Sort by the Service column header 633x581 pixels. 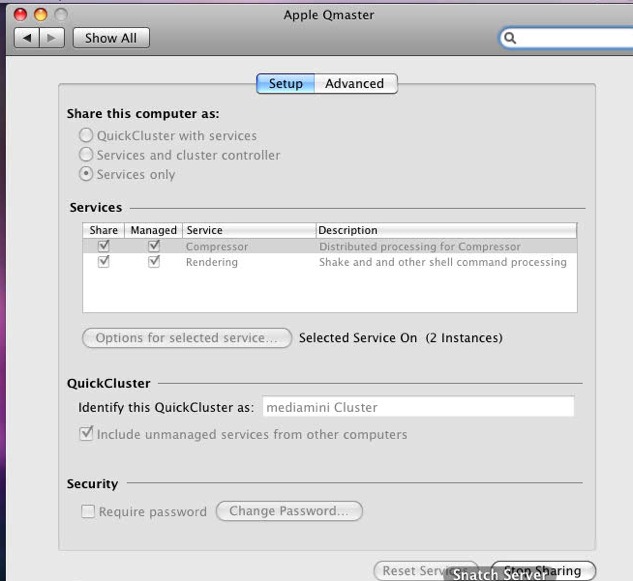coord(249,230)
